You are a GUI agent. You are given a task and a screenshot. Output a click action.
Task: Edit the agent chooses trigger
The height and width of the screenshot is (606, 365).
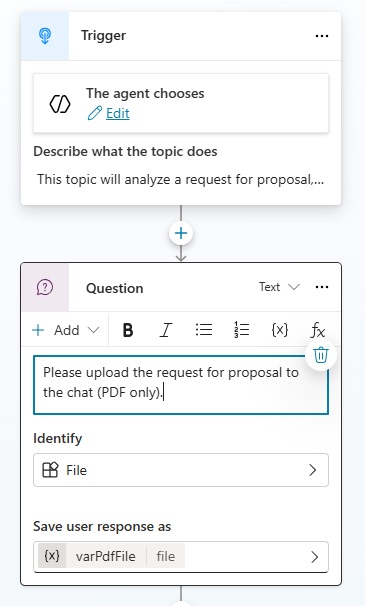pos(109,114)
